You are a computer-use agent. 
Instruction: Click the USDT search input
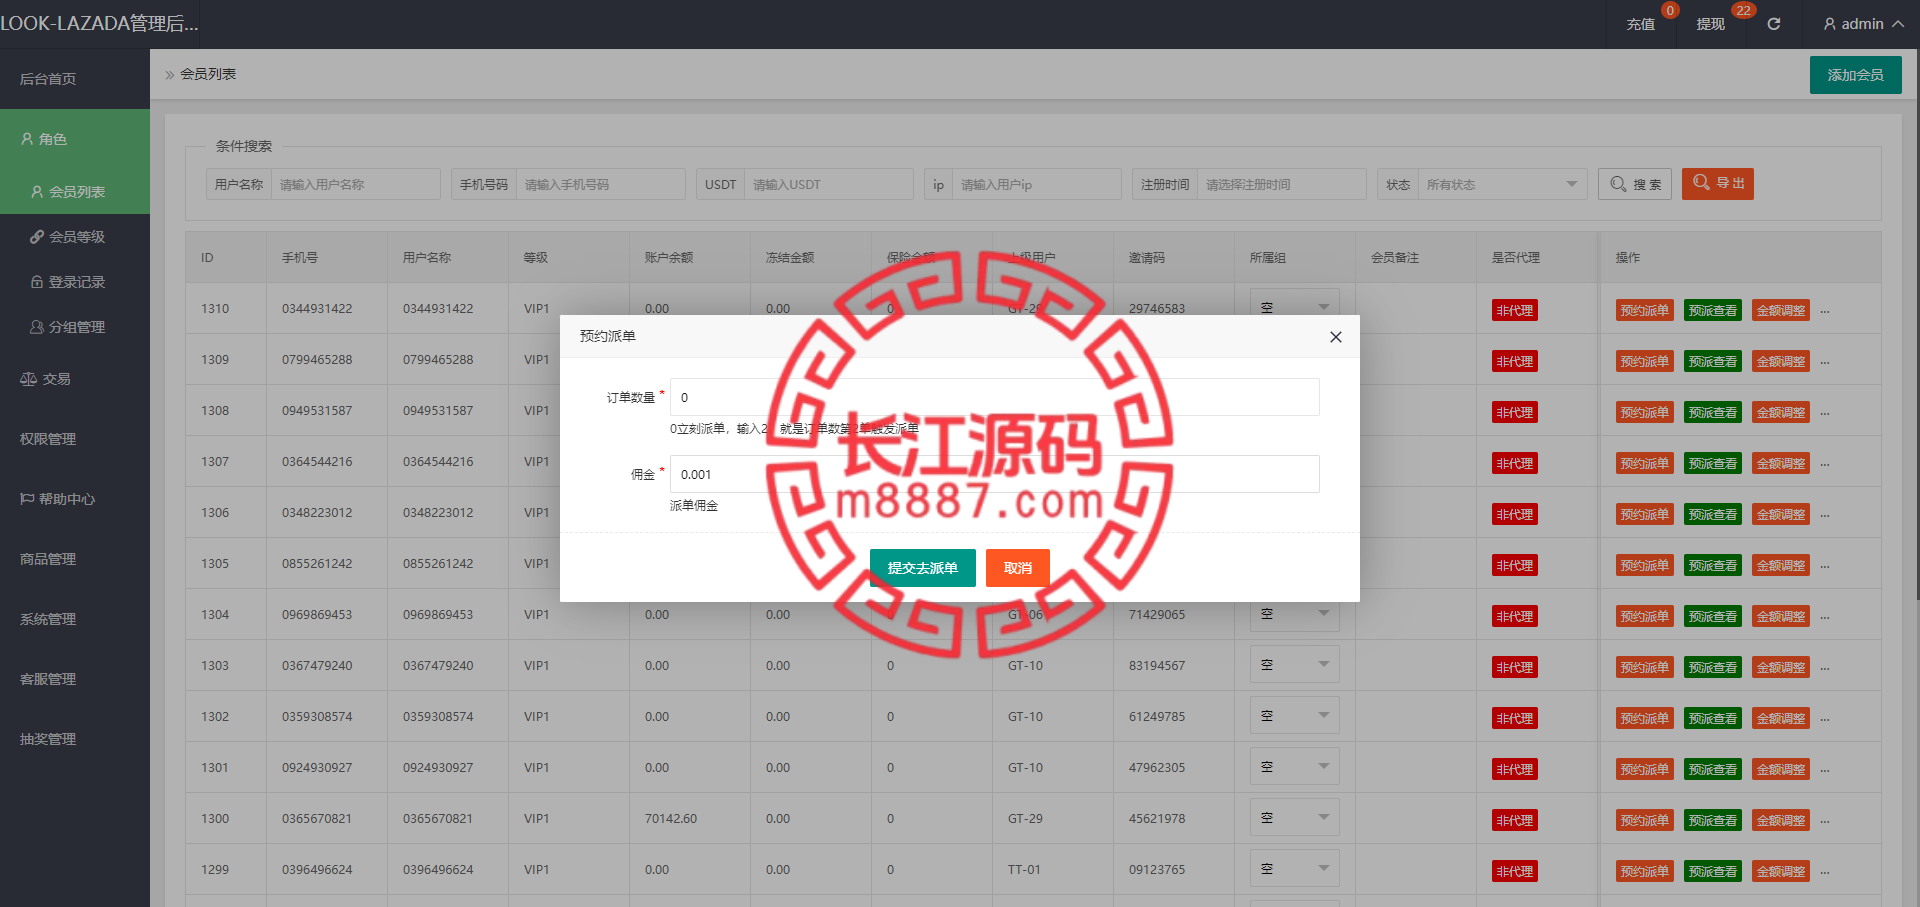[x=828, y=184]
